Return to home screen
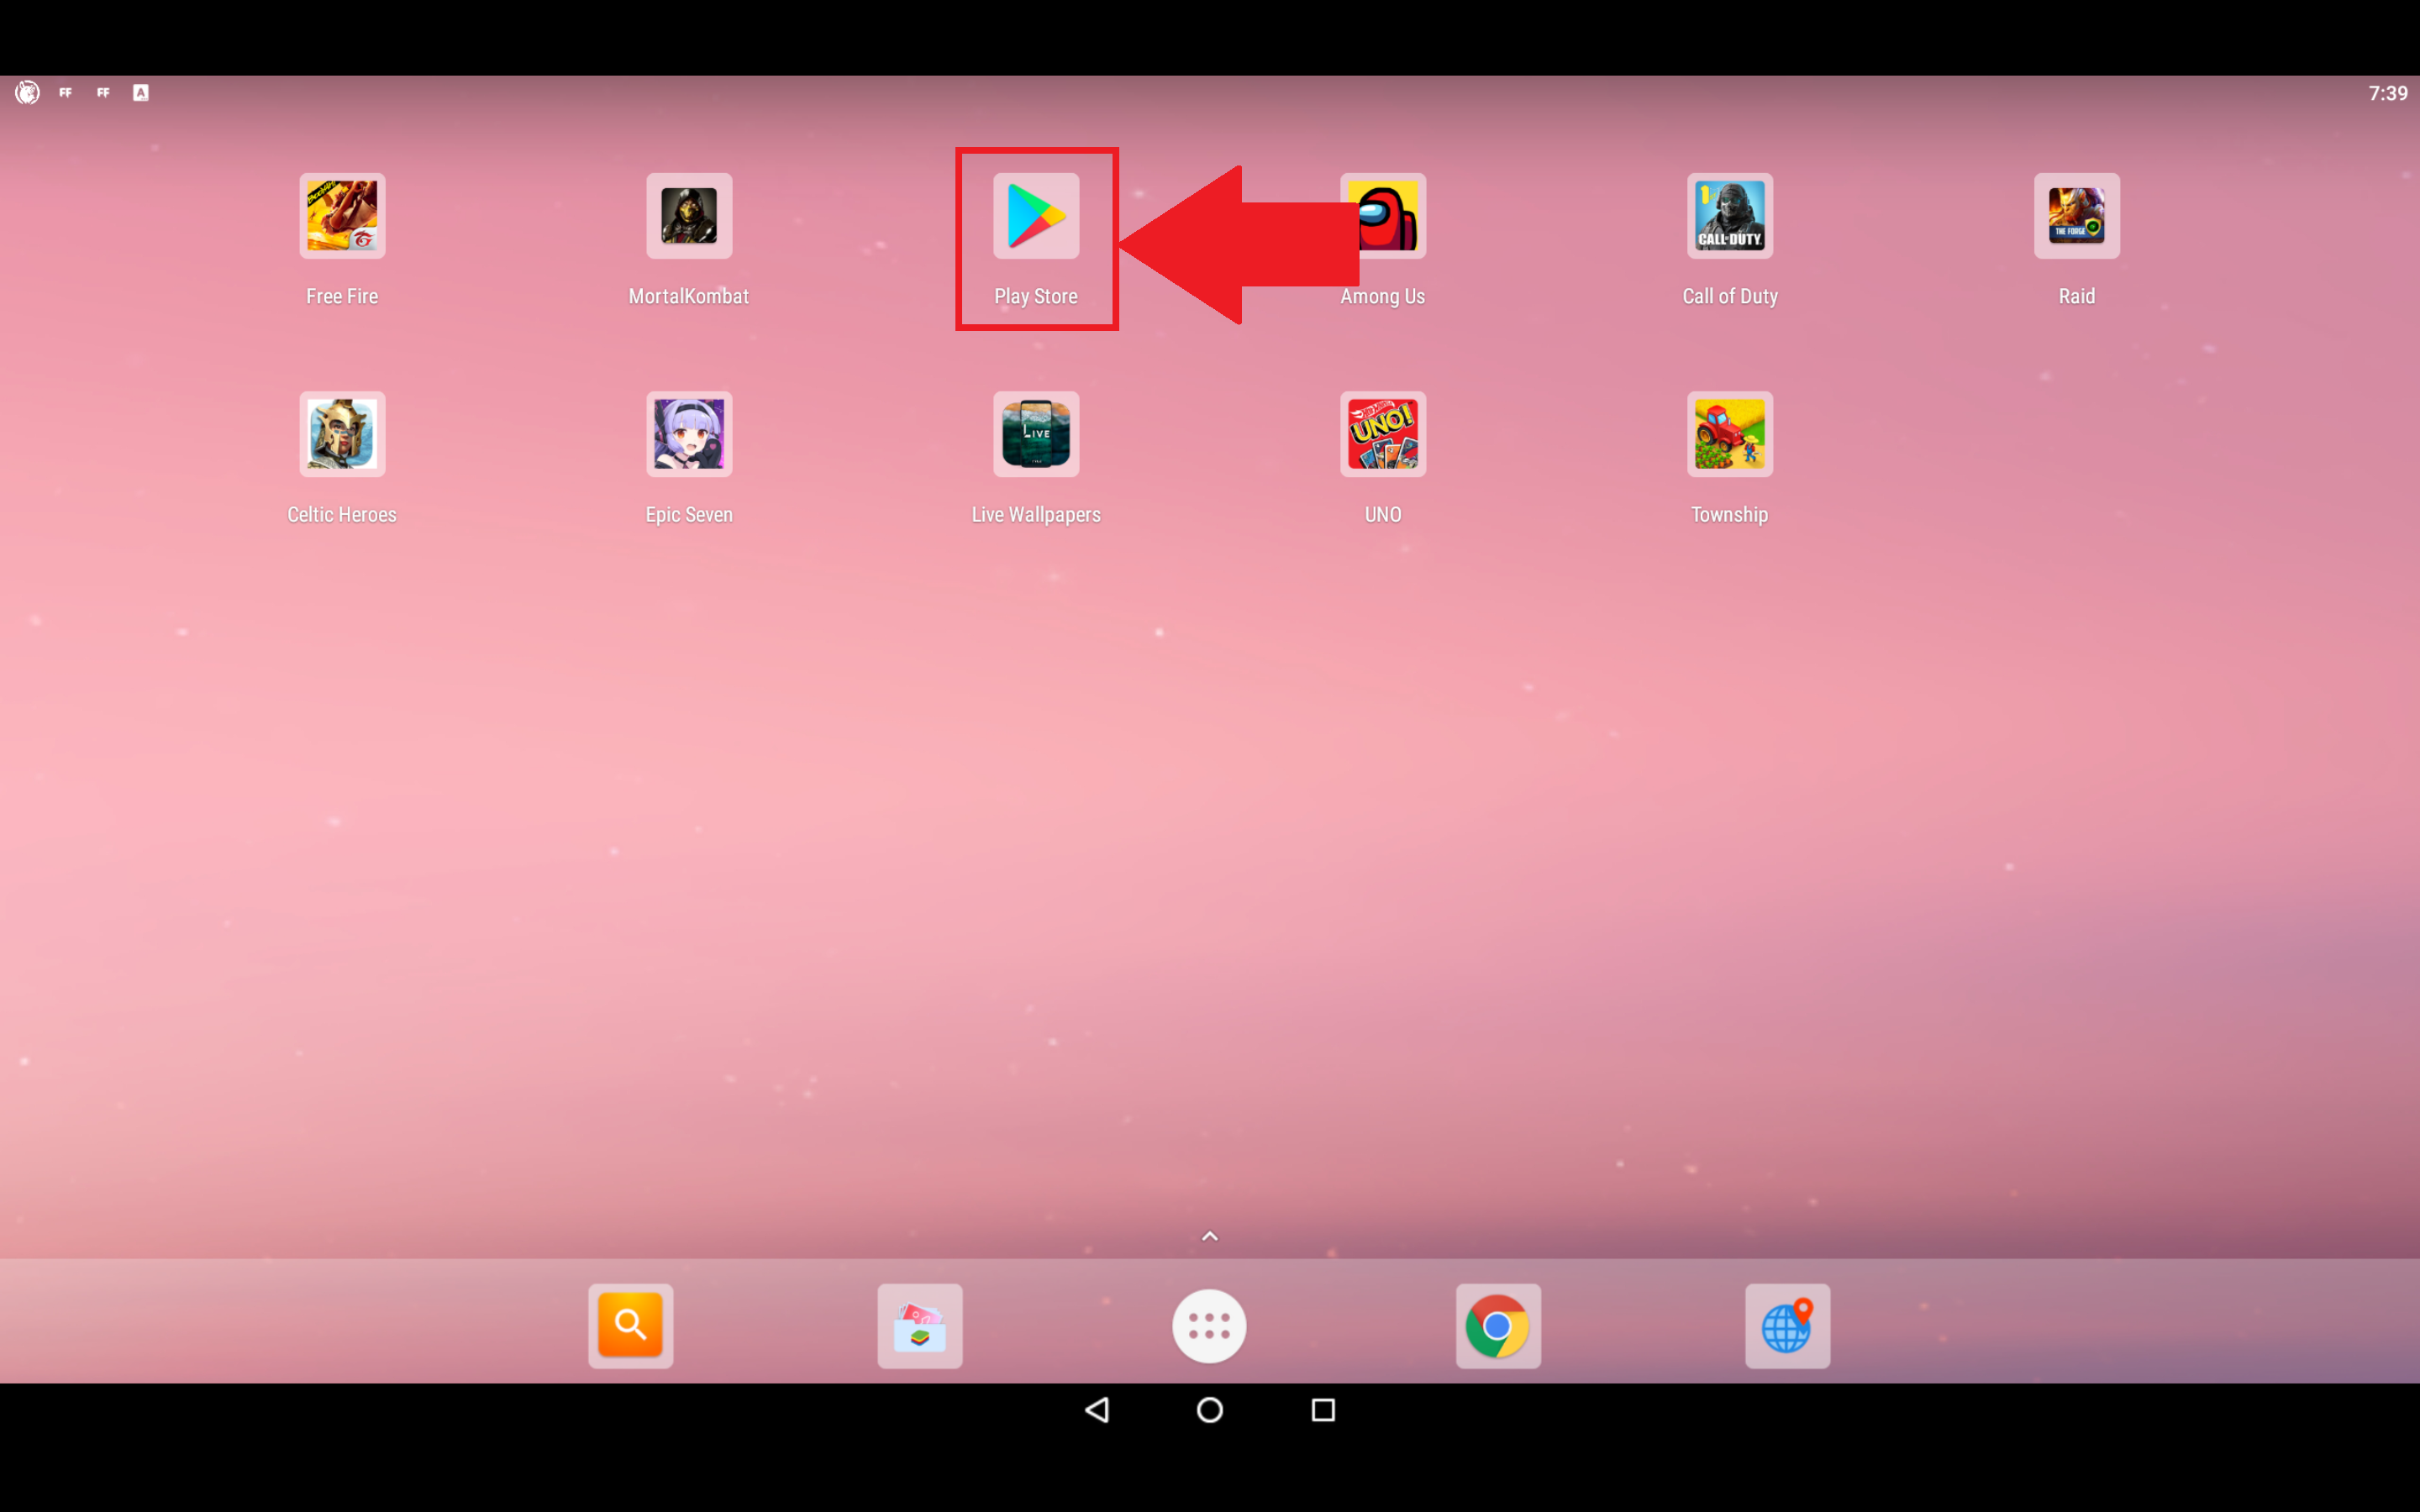The width and height of the screenshot is (2420, 1512). 1209,1411
